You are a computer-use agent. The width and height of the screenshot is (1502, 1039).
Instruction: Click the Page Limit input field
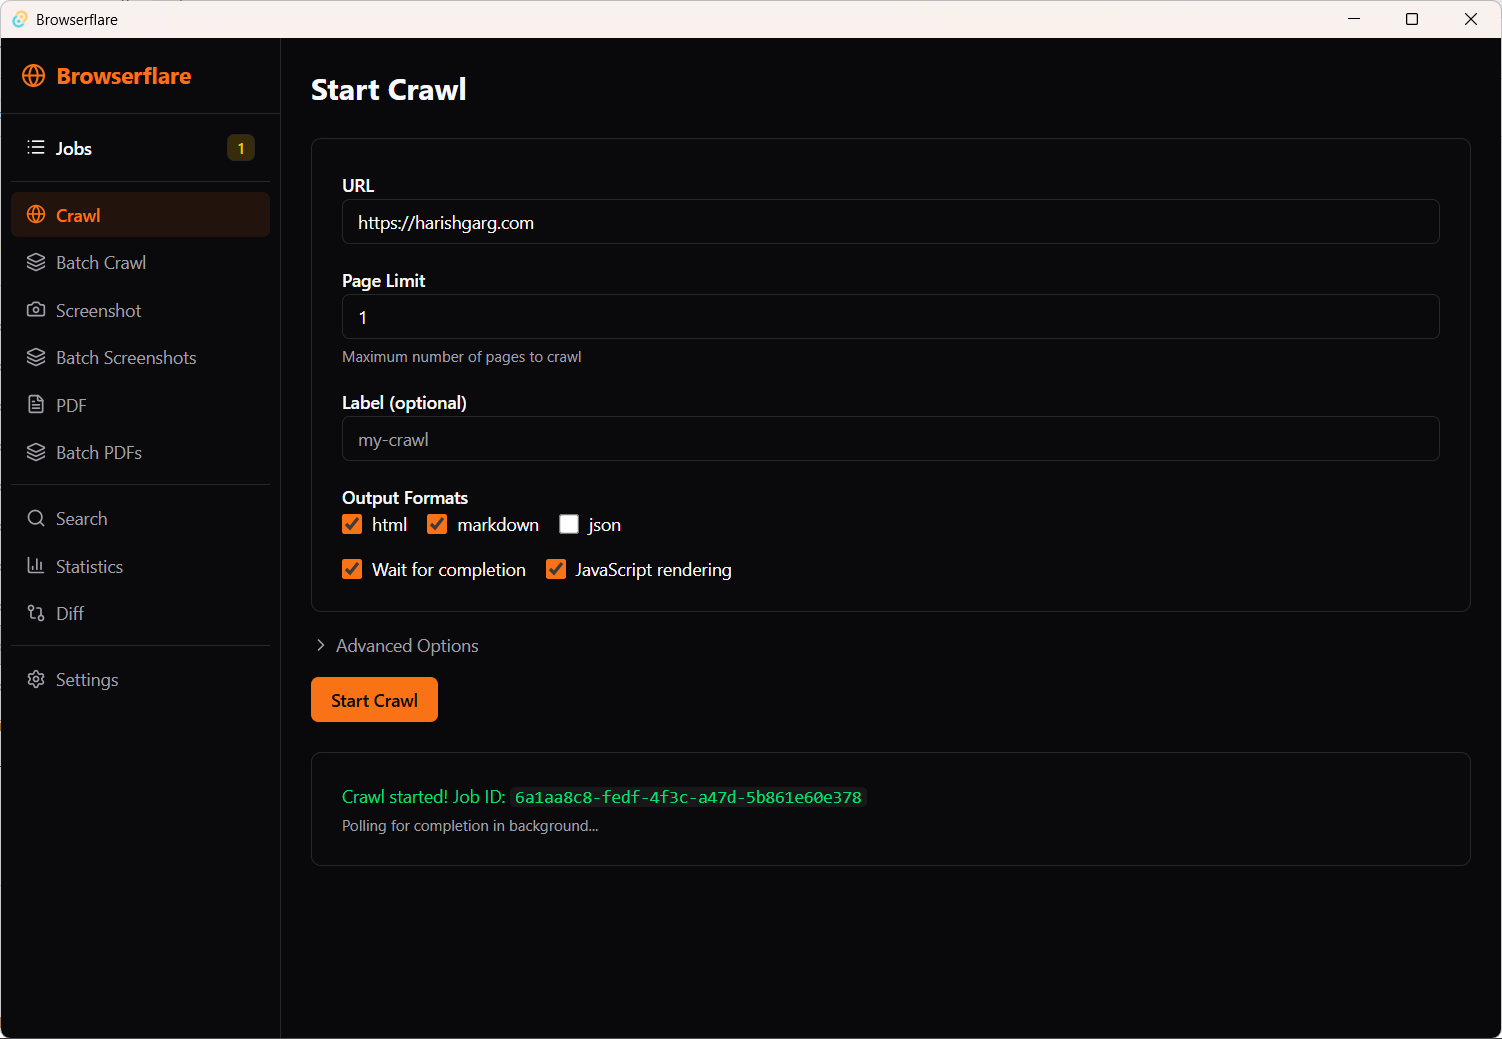tap(890, 316)
